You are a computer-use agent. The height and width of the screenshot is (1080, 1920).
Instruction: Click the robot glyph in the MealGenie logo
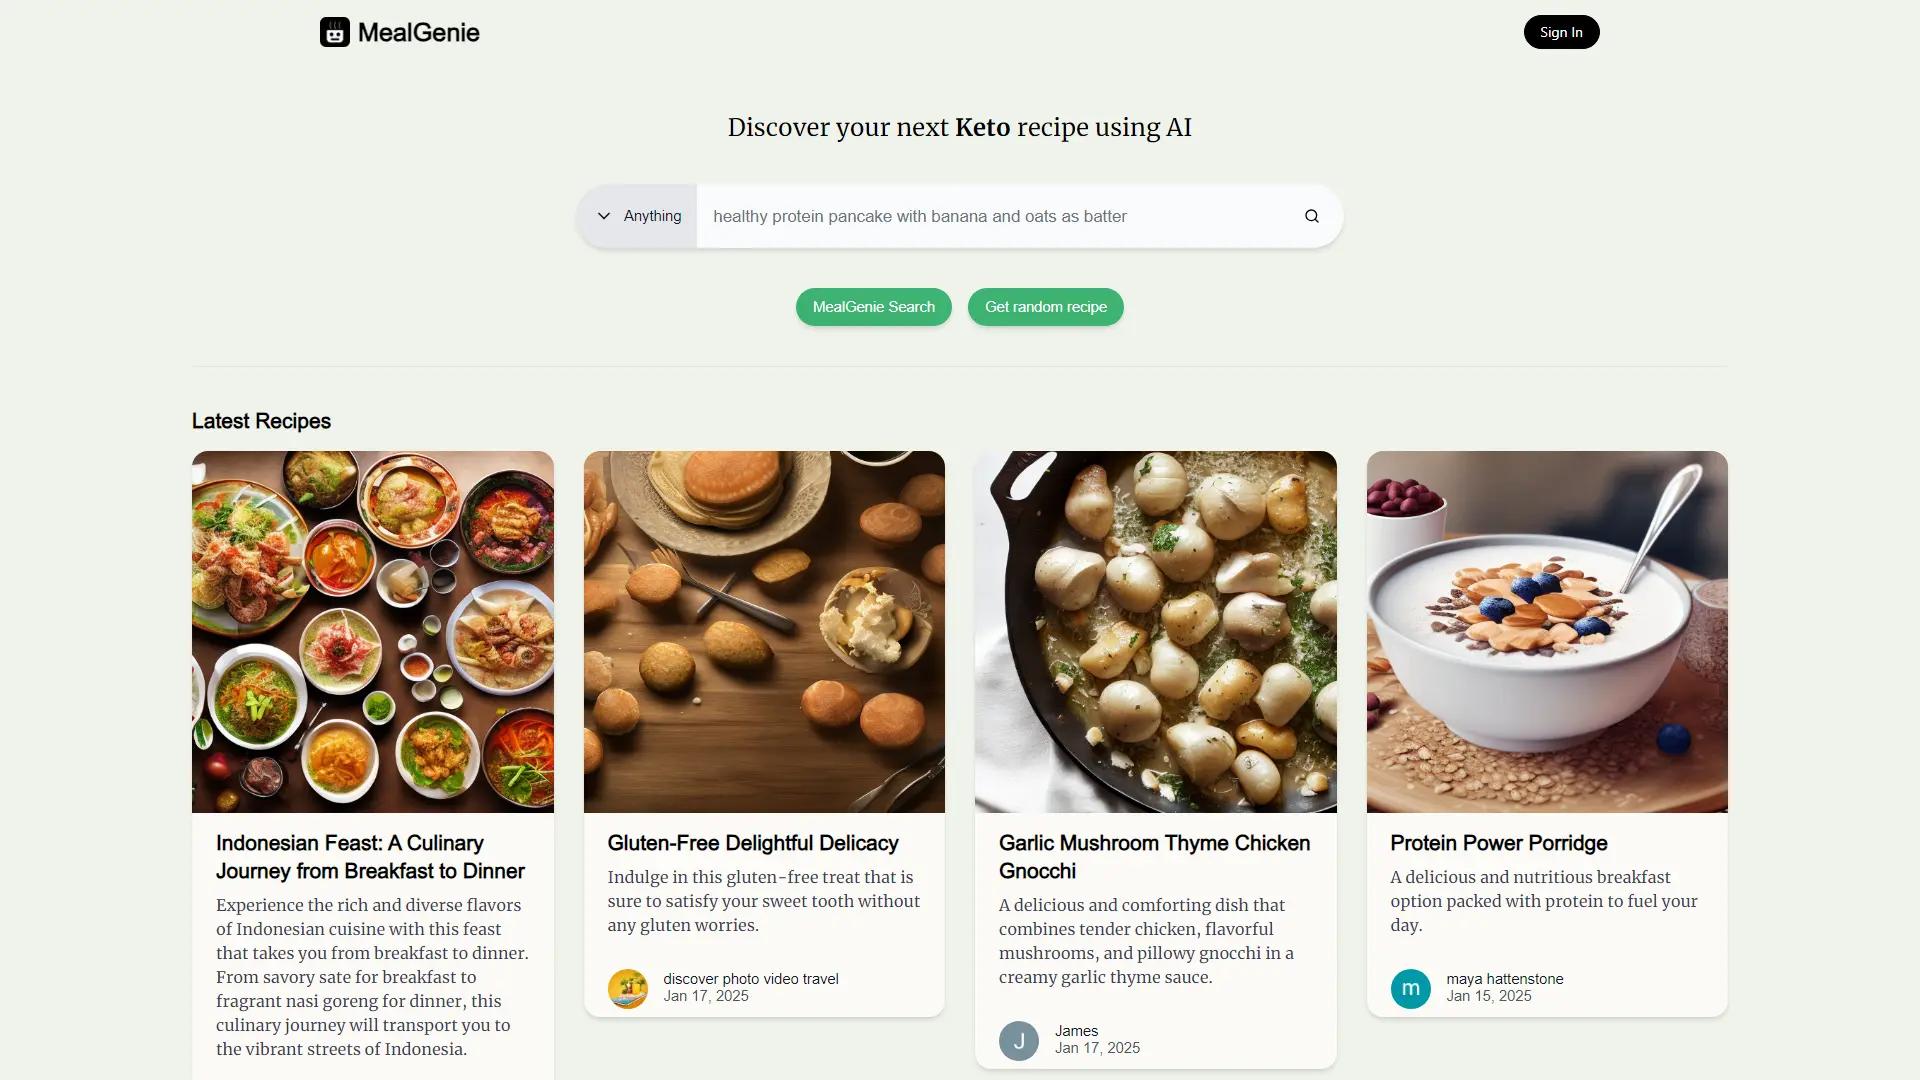click(x=335, y=31)
